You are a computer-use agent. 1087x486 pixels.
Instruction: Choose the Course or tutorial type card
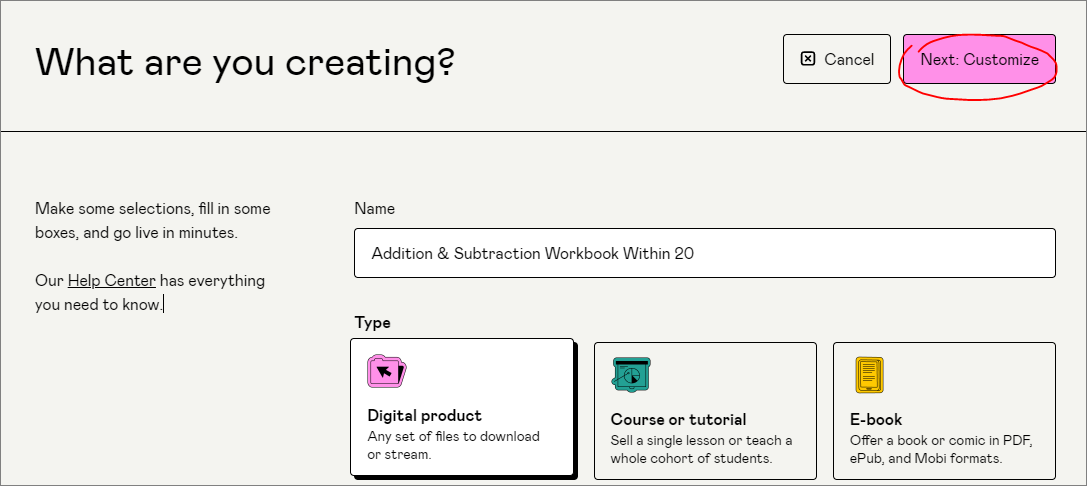(705, 410)
